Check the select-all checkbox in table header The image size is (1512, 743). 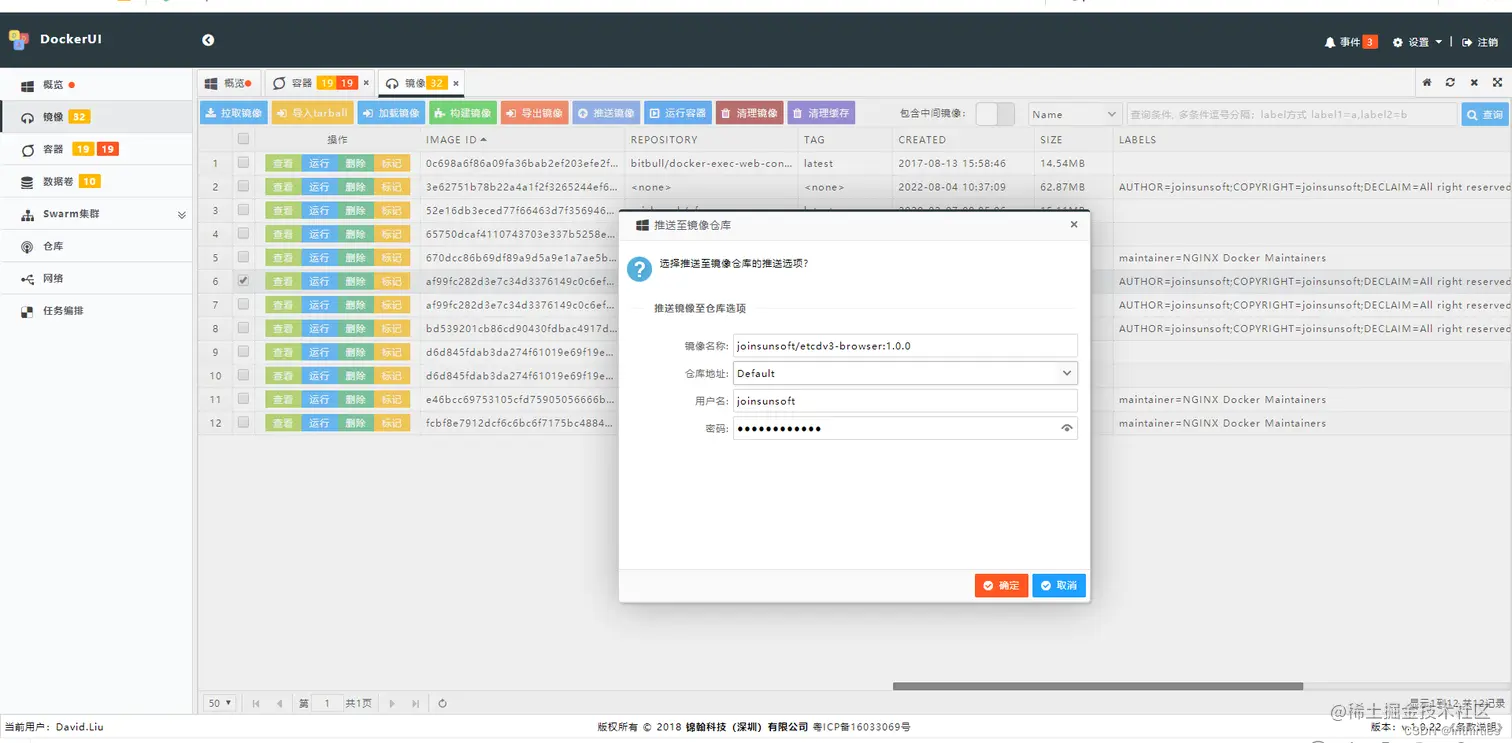coord(243,139)
